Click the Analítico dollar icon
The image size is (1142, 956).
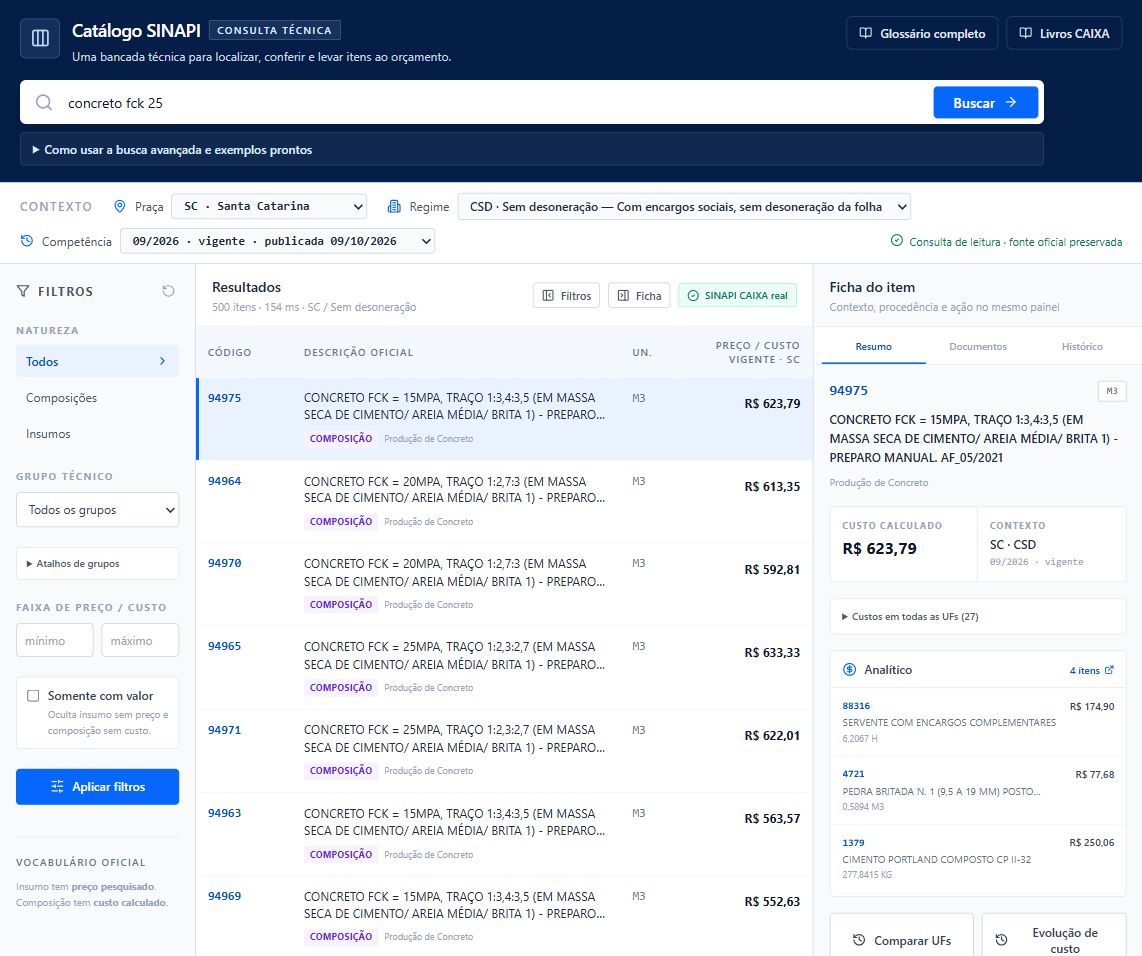(849, 670)
